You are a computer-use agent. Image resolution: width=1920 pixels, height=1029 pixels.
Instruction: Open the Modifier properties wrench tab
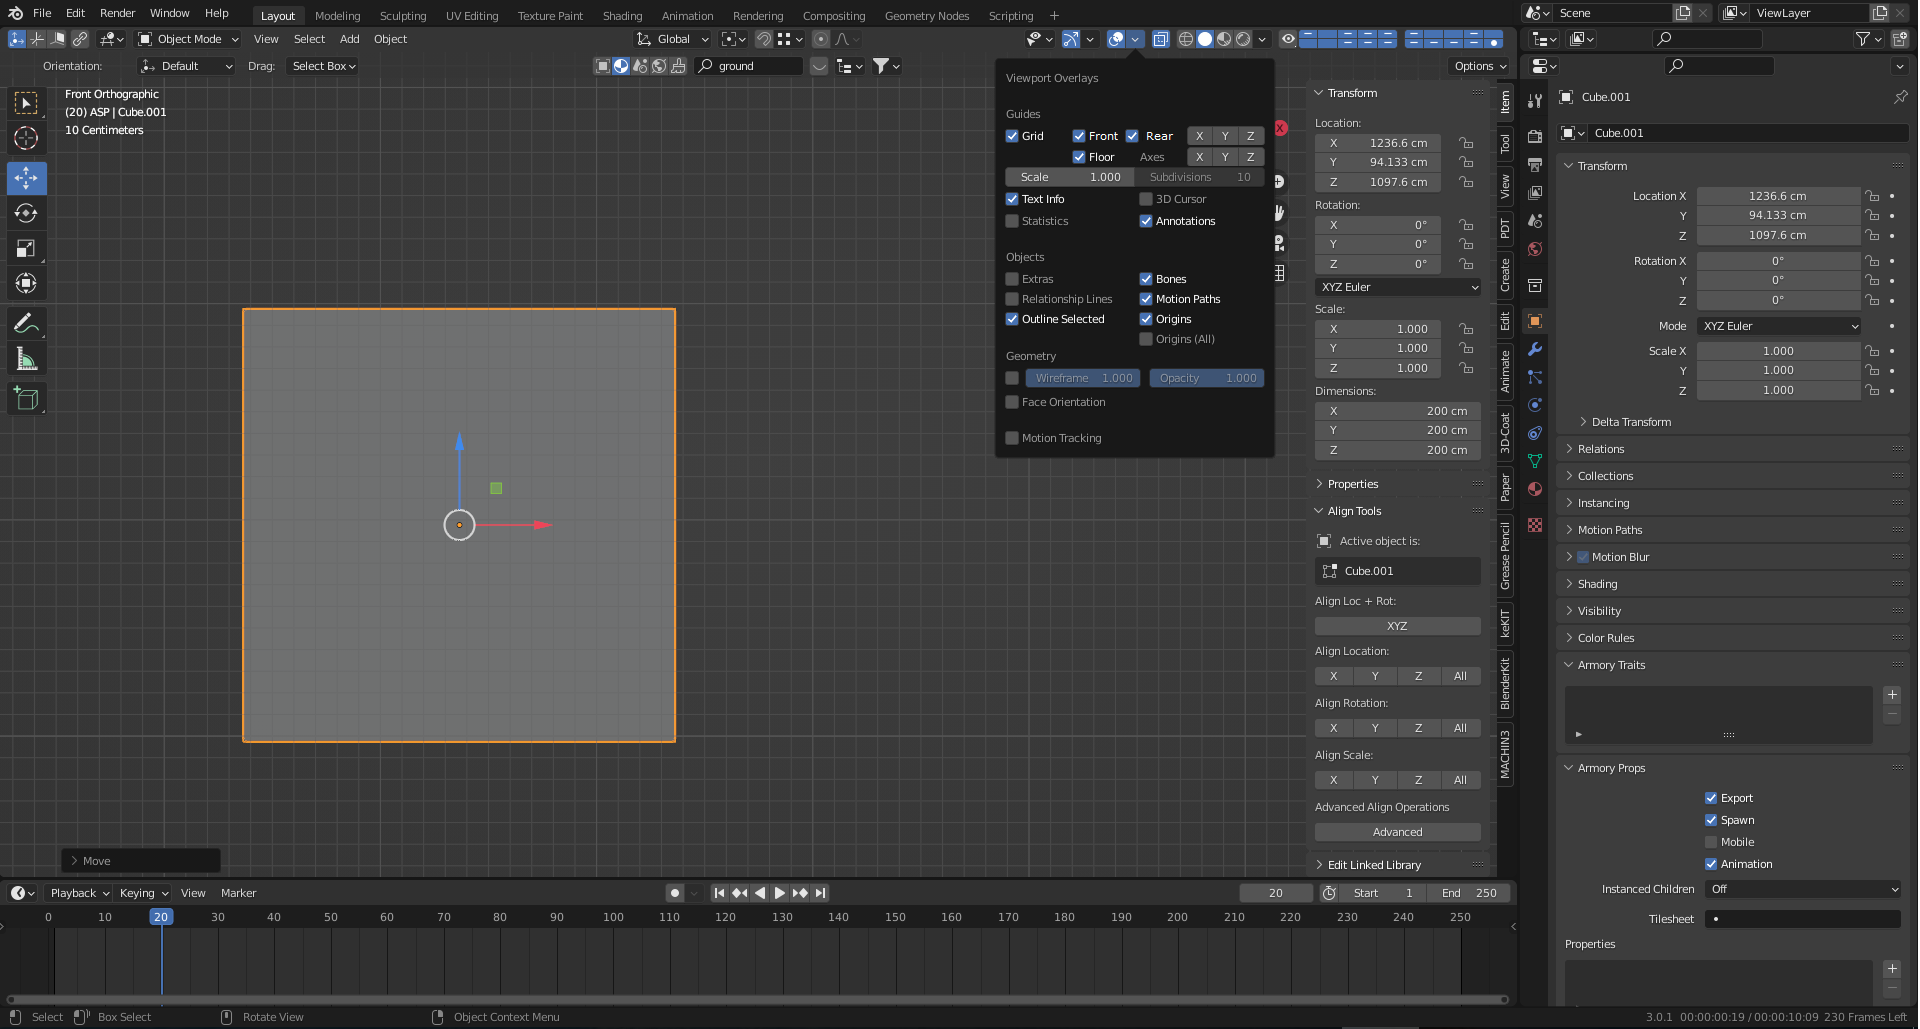click(x=1535, y=349)
